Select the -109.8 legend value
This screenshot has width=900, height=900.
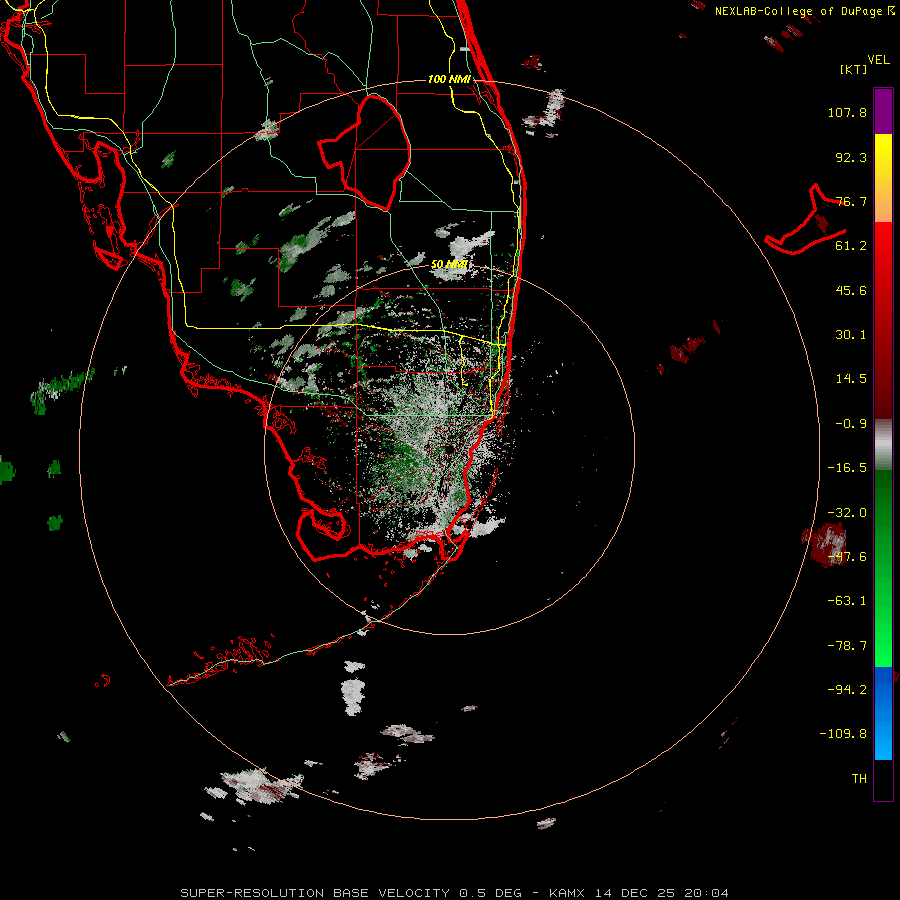(x=843, y=734)
